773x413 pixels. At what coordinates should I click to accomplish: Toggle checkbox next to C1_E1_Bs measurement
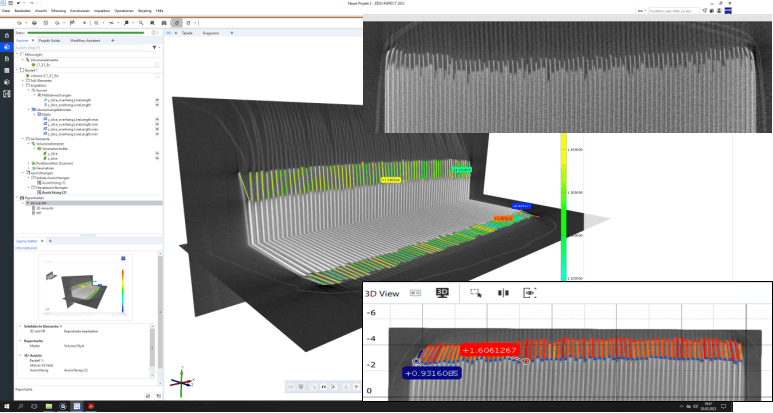(x=158, y=65)
